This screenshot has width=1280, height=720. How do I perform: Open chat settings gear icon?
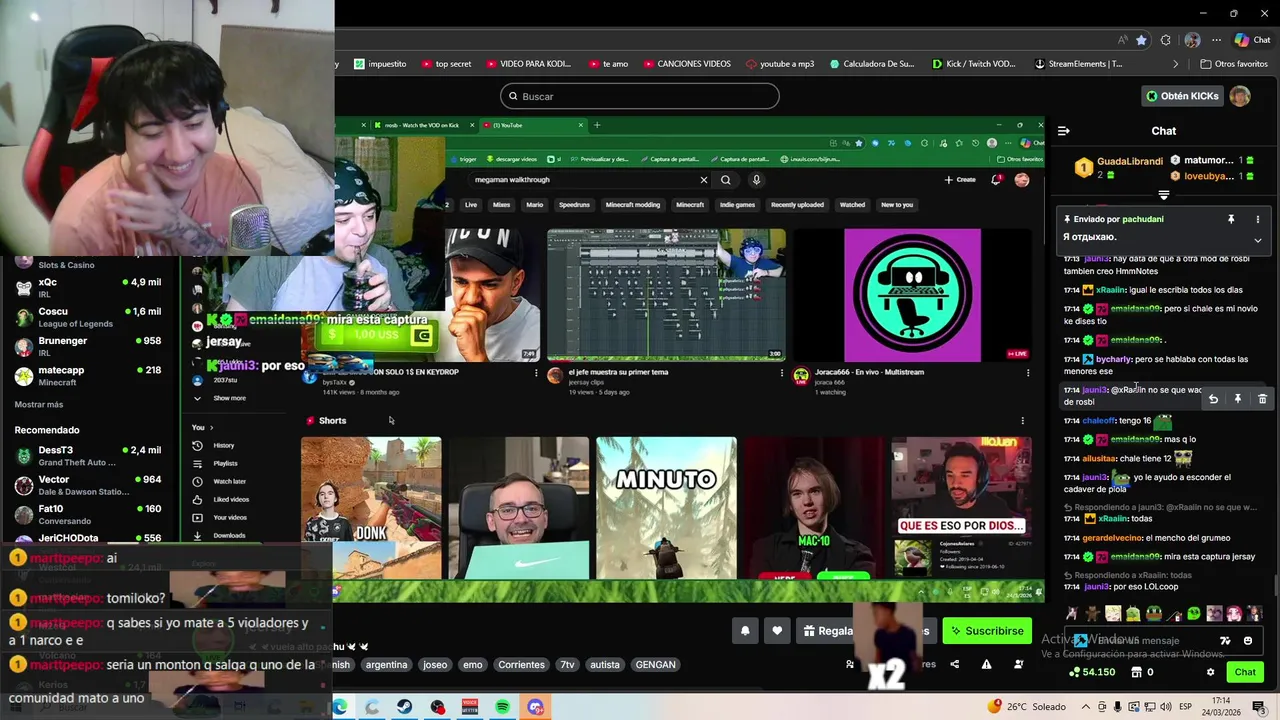click(x=1210, y=672)
